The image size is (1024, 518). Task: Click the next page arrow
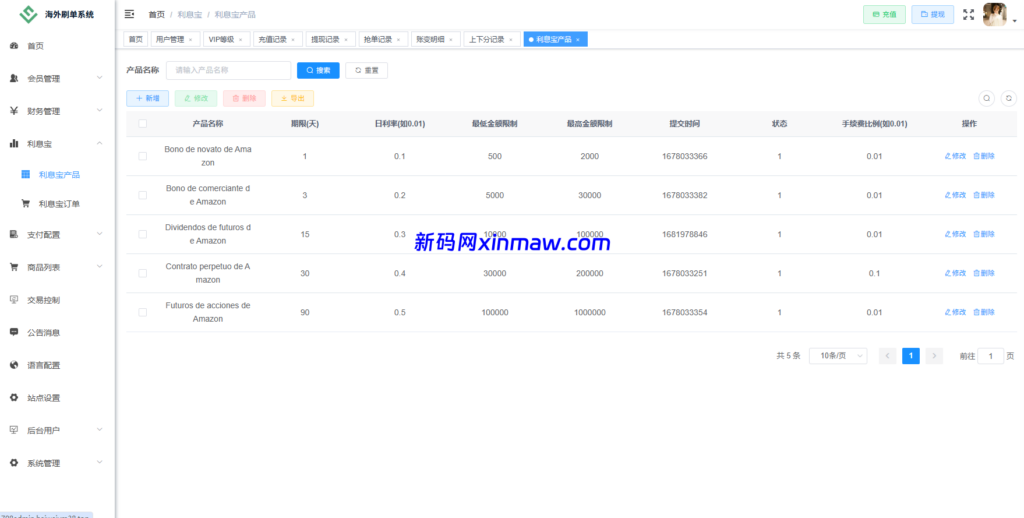coord(935,356)
